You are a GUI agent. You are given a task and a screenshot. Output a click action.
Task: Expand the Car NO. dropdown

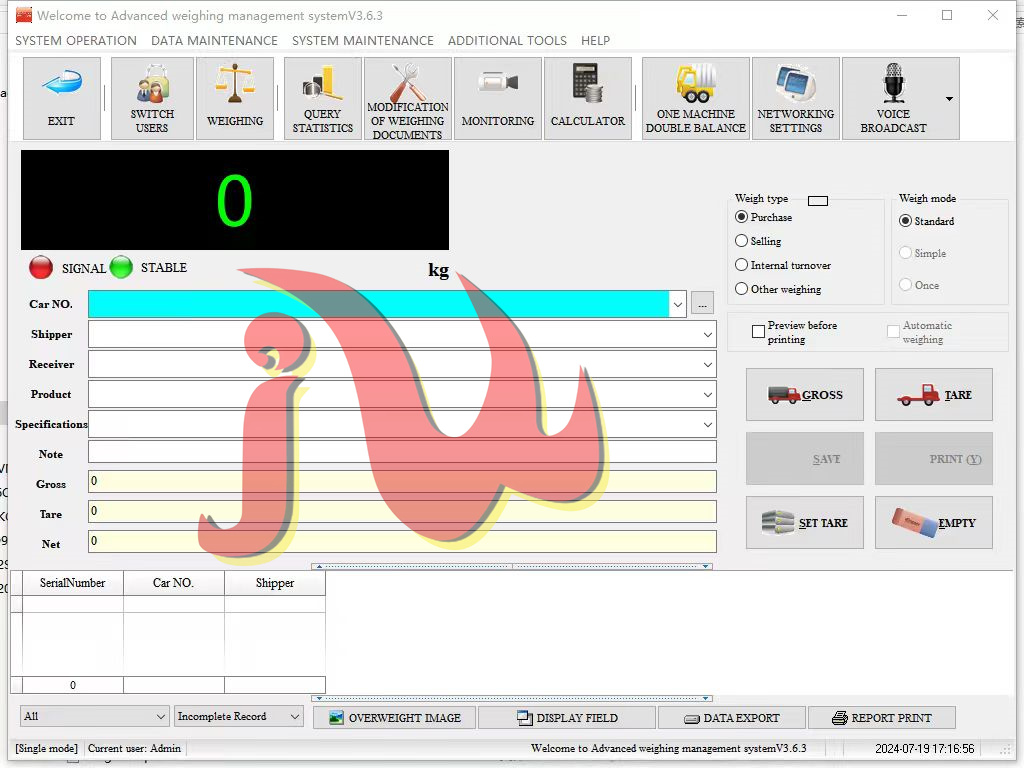[677, 304]
